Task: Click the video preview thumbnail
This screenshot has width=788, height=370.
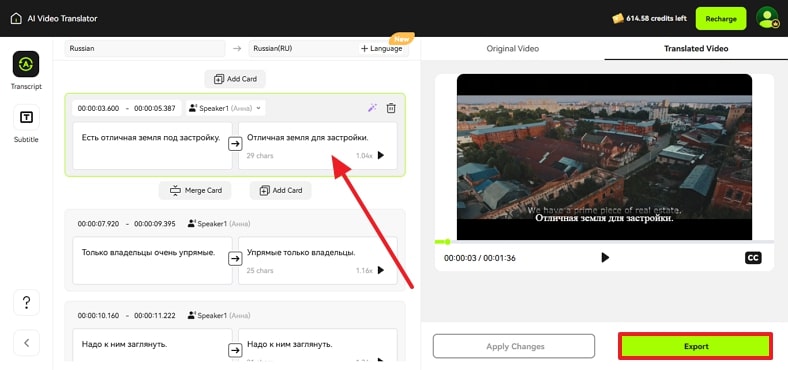Action: point(604,157)
